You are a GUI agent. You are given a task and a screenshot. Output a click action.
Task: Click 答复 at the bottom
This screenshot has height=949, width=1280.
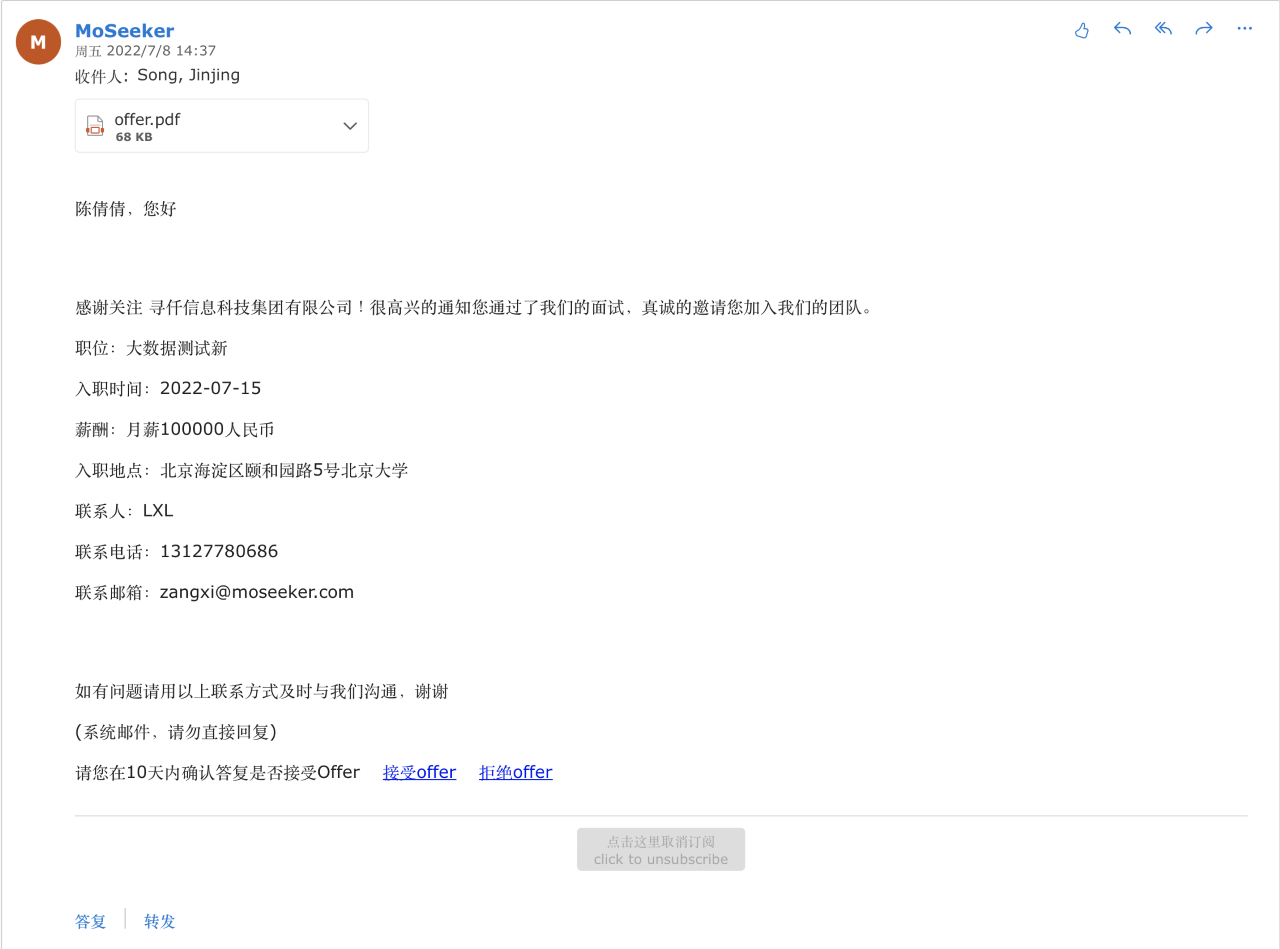(x=91, y=921)
